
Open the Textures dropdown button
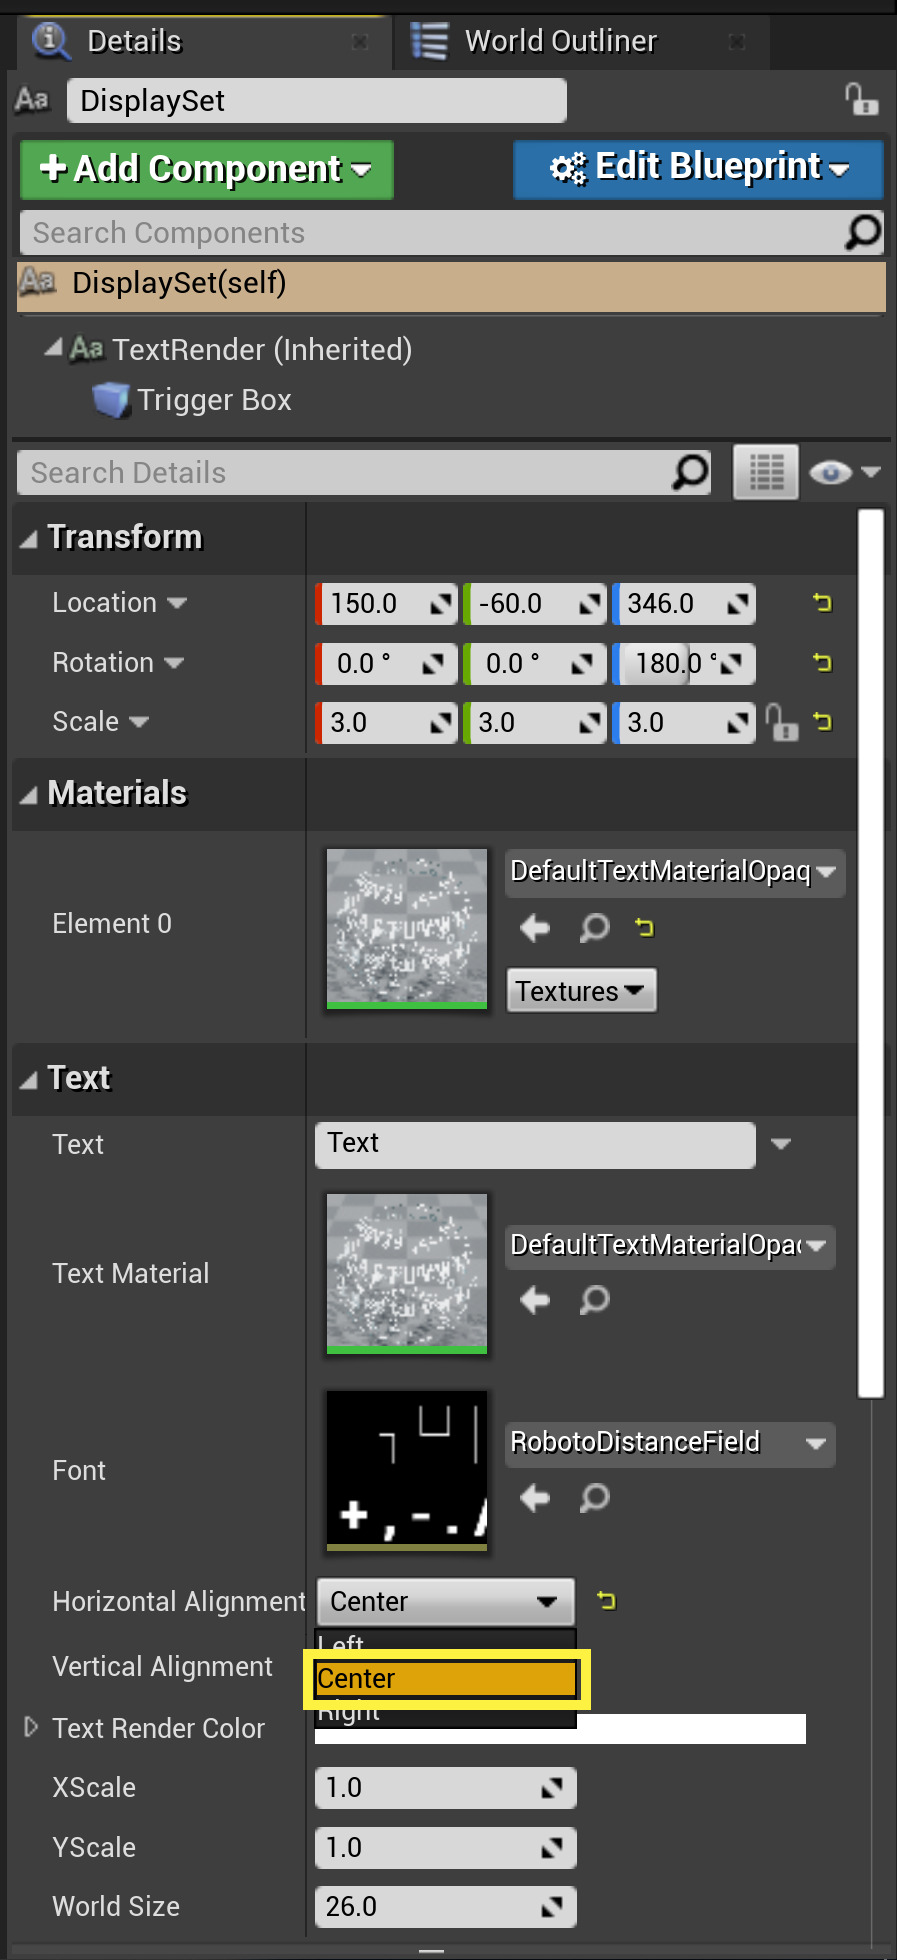(x=581, y=991)
